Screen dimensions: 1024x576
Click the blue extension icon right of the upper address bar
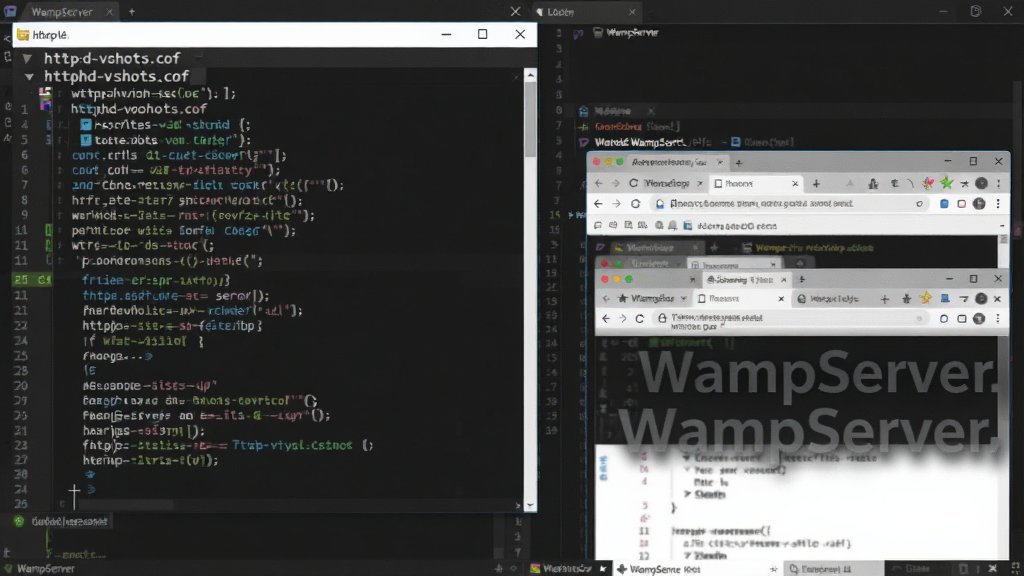pyautogui.click(x=944, y=204)
